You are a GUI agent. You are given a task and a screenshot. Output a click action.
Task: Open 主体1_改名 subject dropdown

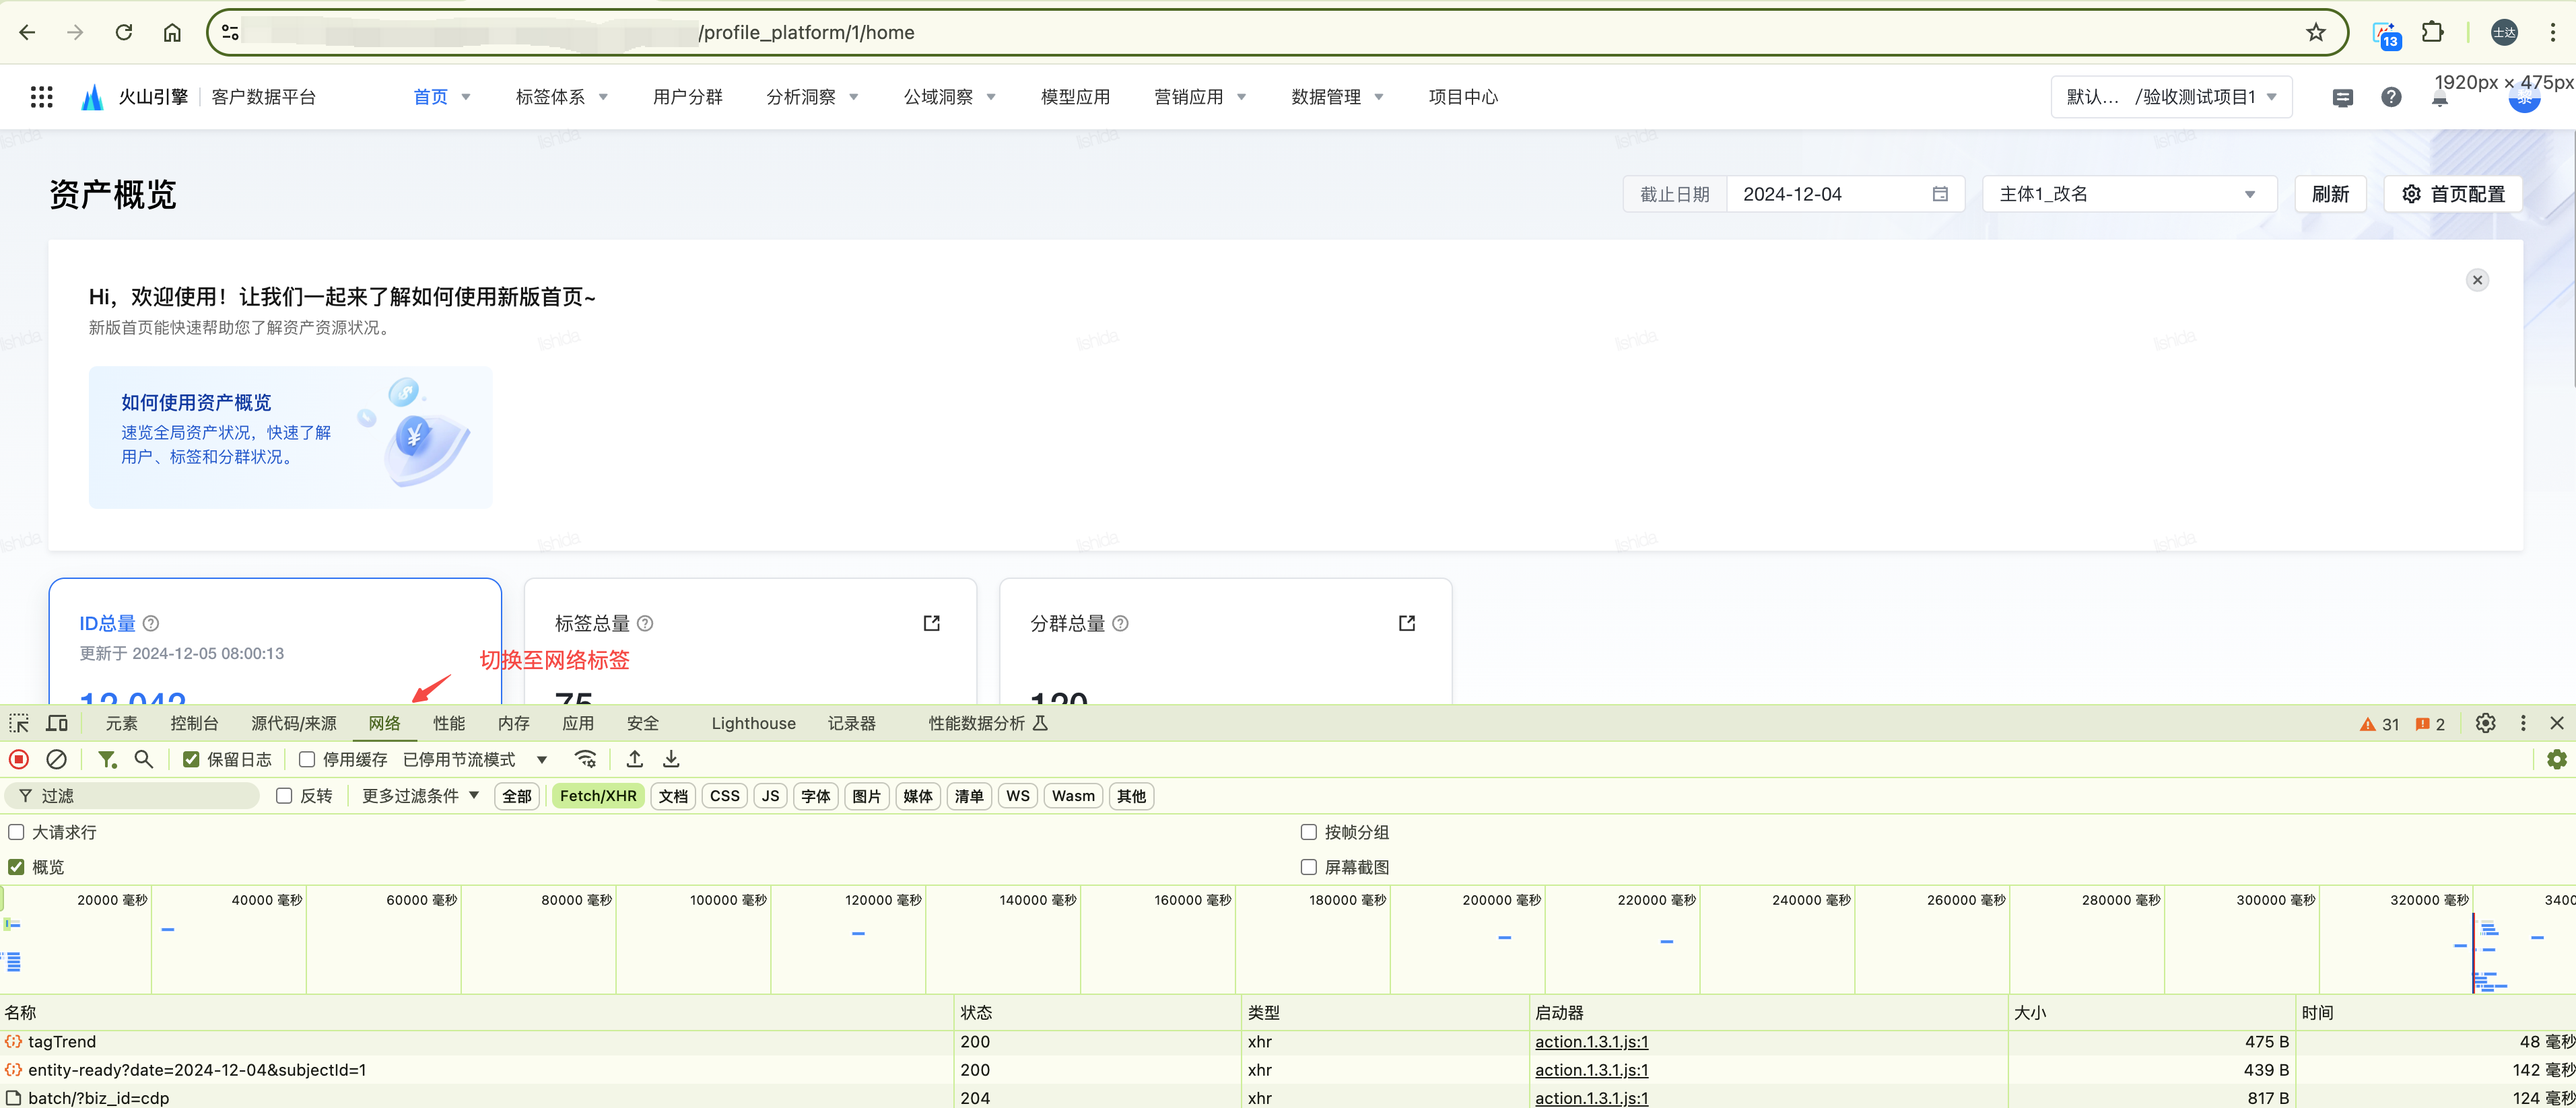click(2129, 194)
